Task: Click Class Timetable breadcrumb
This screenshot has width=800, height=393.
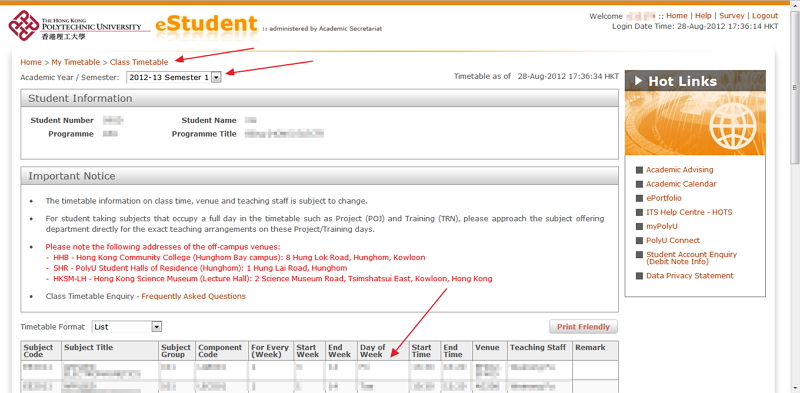Action: pos(139,62)
